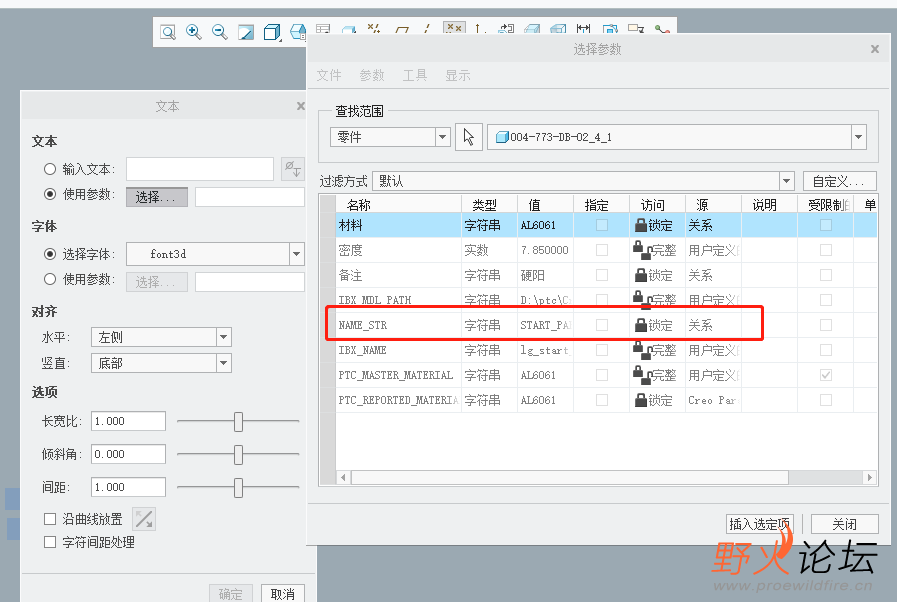Click the dimension-arrow icon in the toolbar
The width and height of the screenshot is (897, 602).
click(x=584, y=29)
